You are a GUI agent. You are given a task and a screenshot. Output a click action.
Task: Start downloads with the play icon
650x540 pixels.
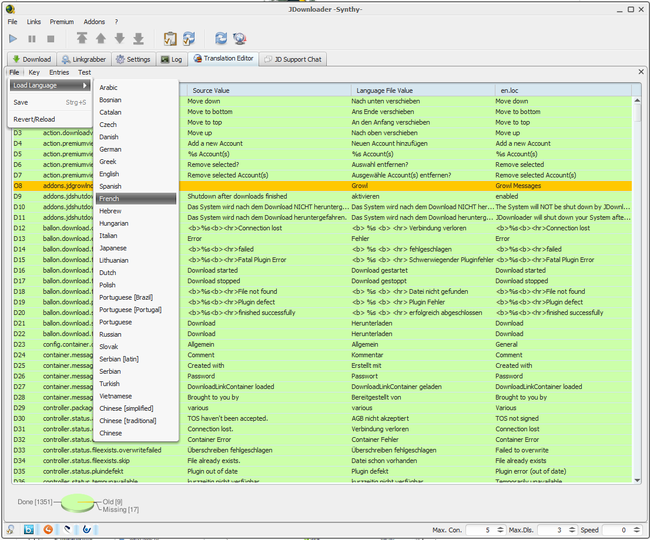tap(13, 39)
